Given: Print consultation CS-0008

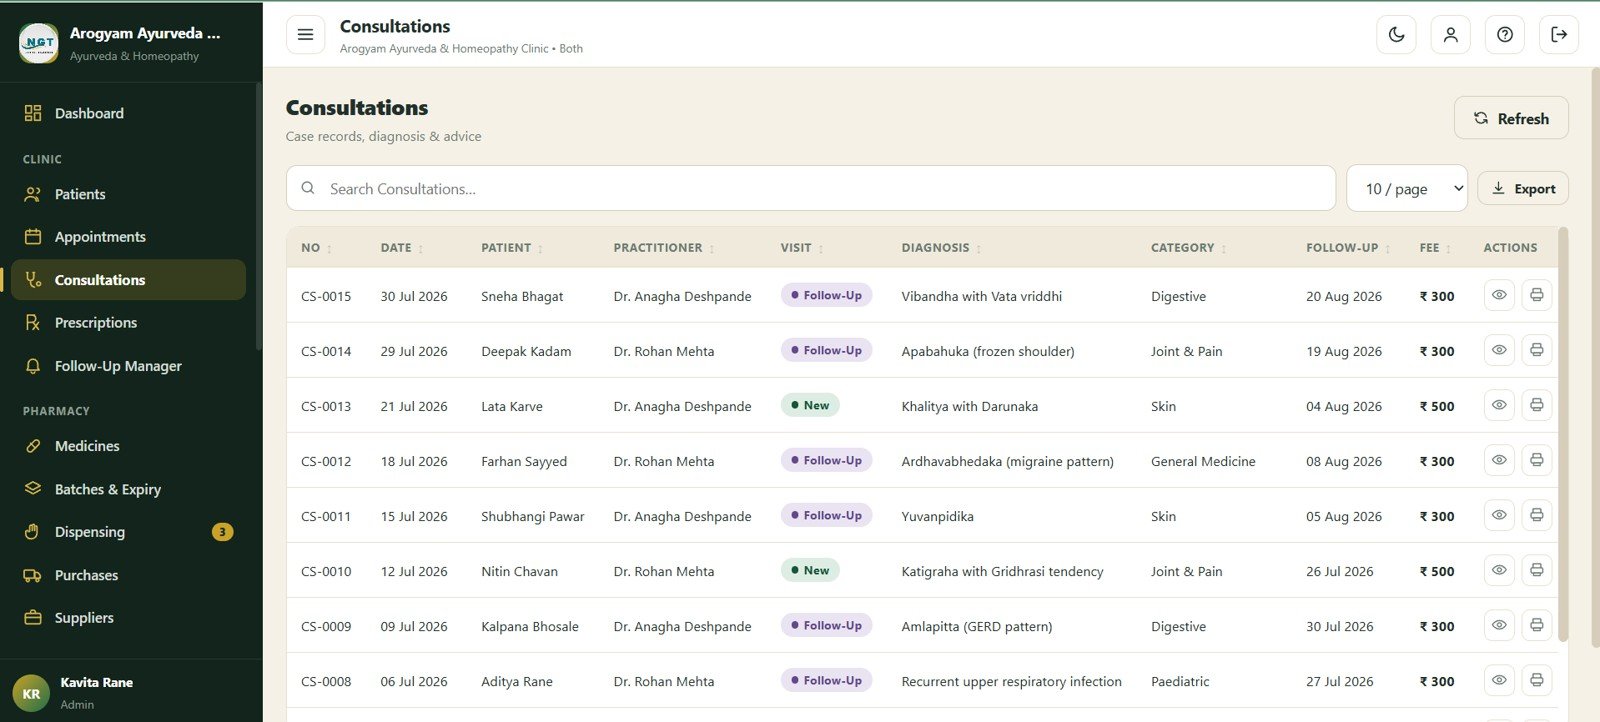Looking at the screenshot, I should [1536, 680].
